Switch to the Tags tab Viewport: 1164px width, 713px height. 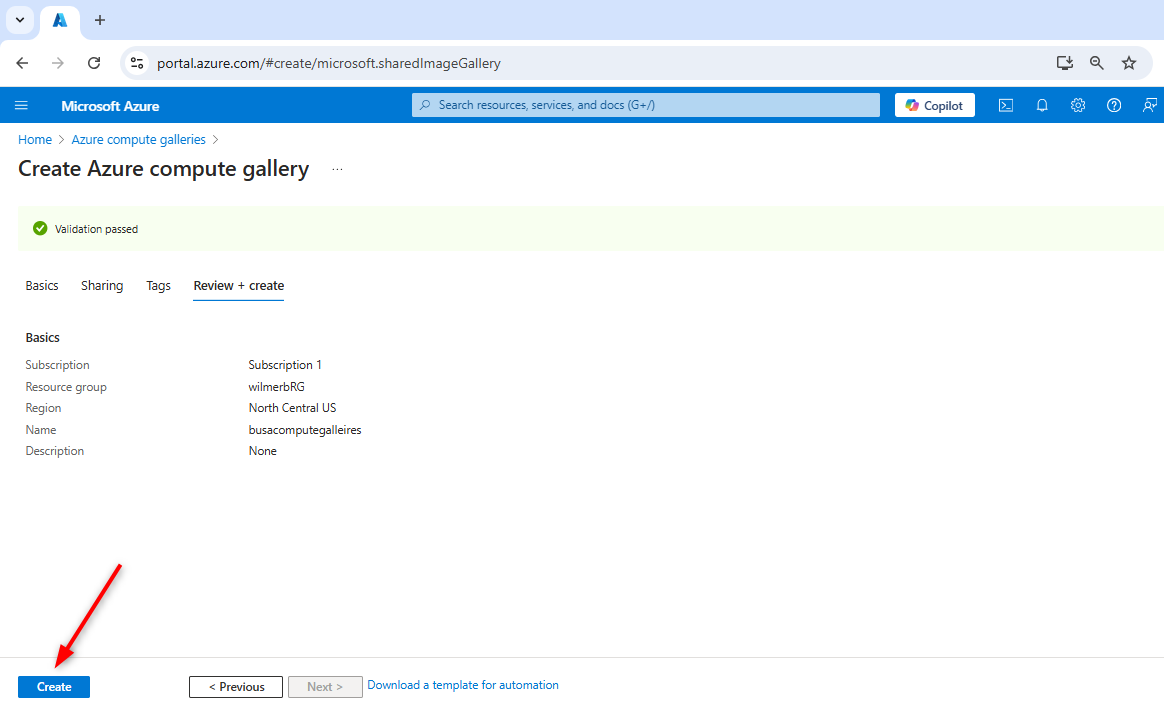158,286
